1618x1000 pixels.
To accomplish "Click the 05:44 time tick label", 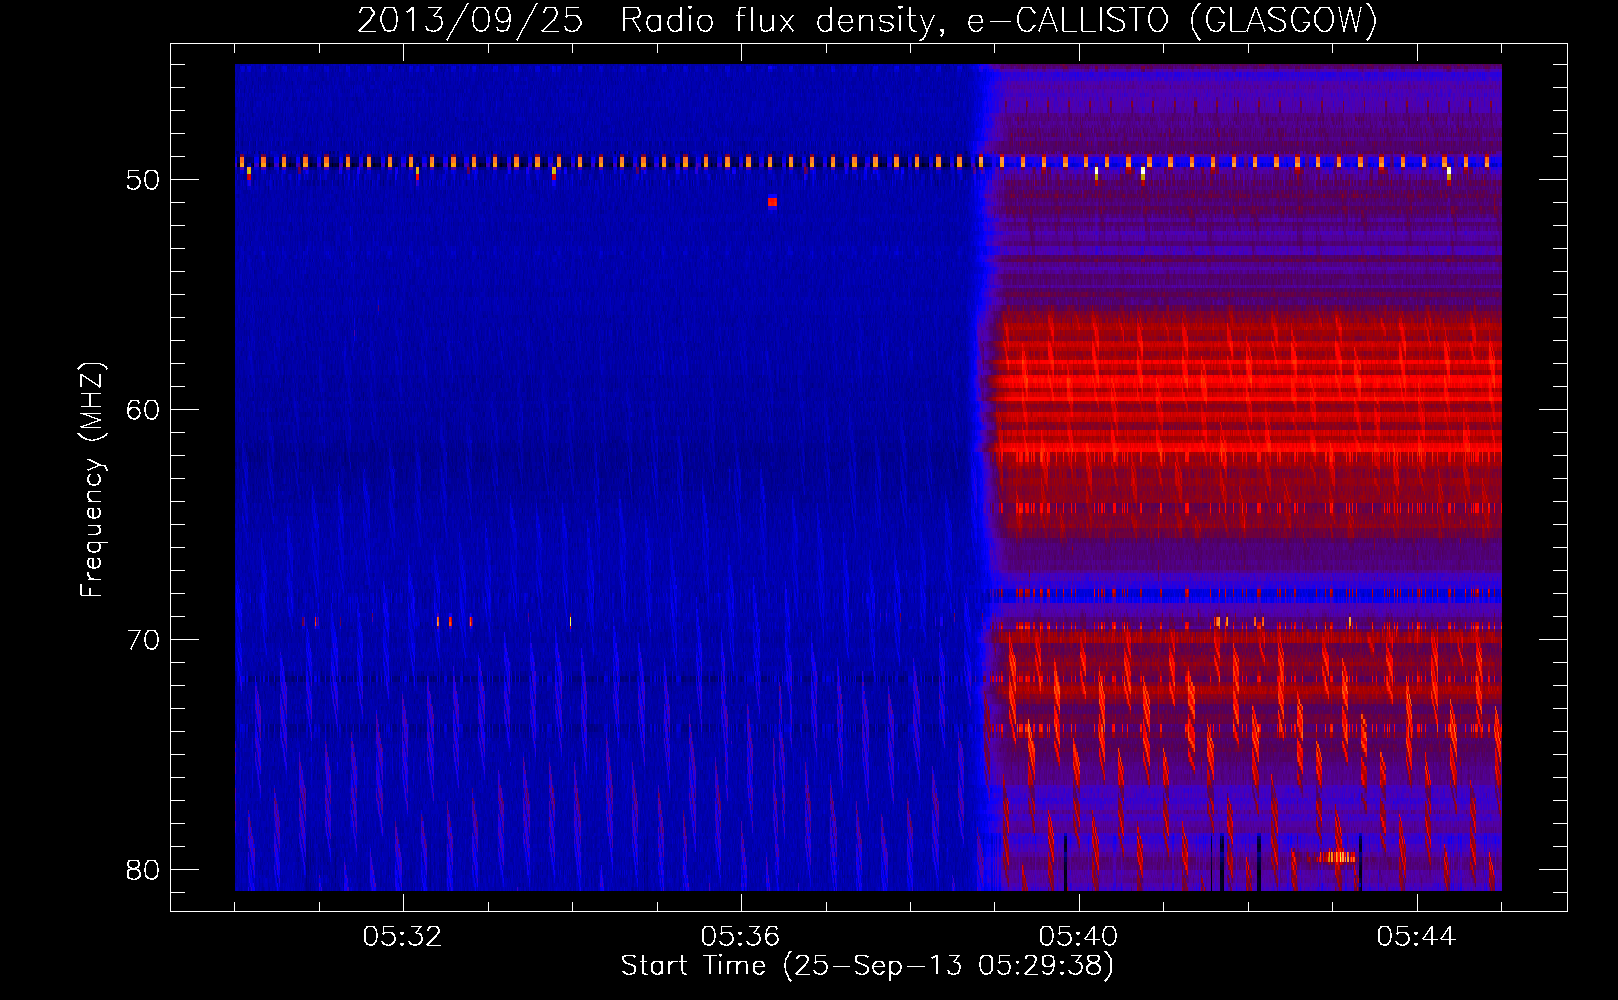I will click(x=1416, y=937).
